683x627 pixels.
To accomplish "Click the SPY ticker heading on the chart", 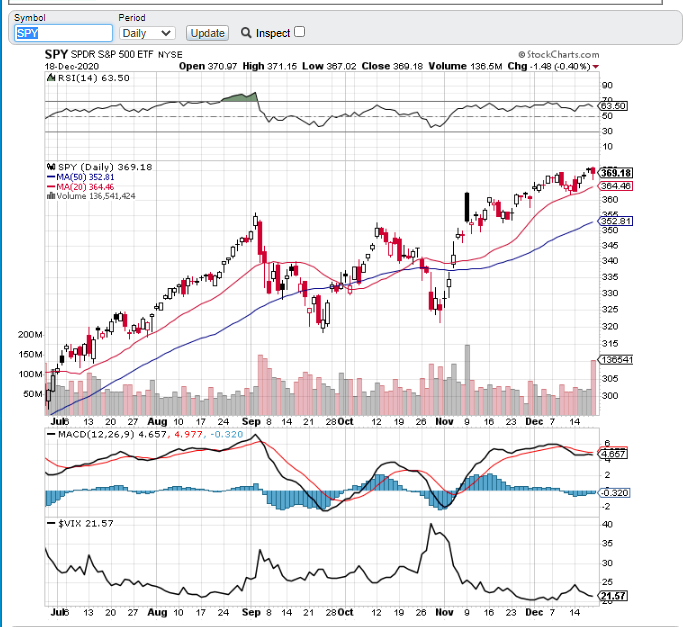I will [x=56, y=54].
